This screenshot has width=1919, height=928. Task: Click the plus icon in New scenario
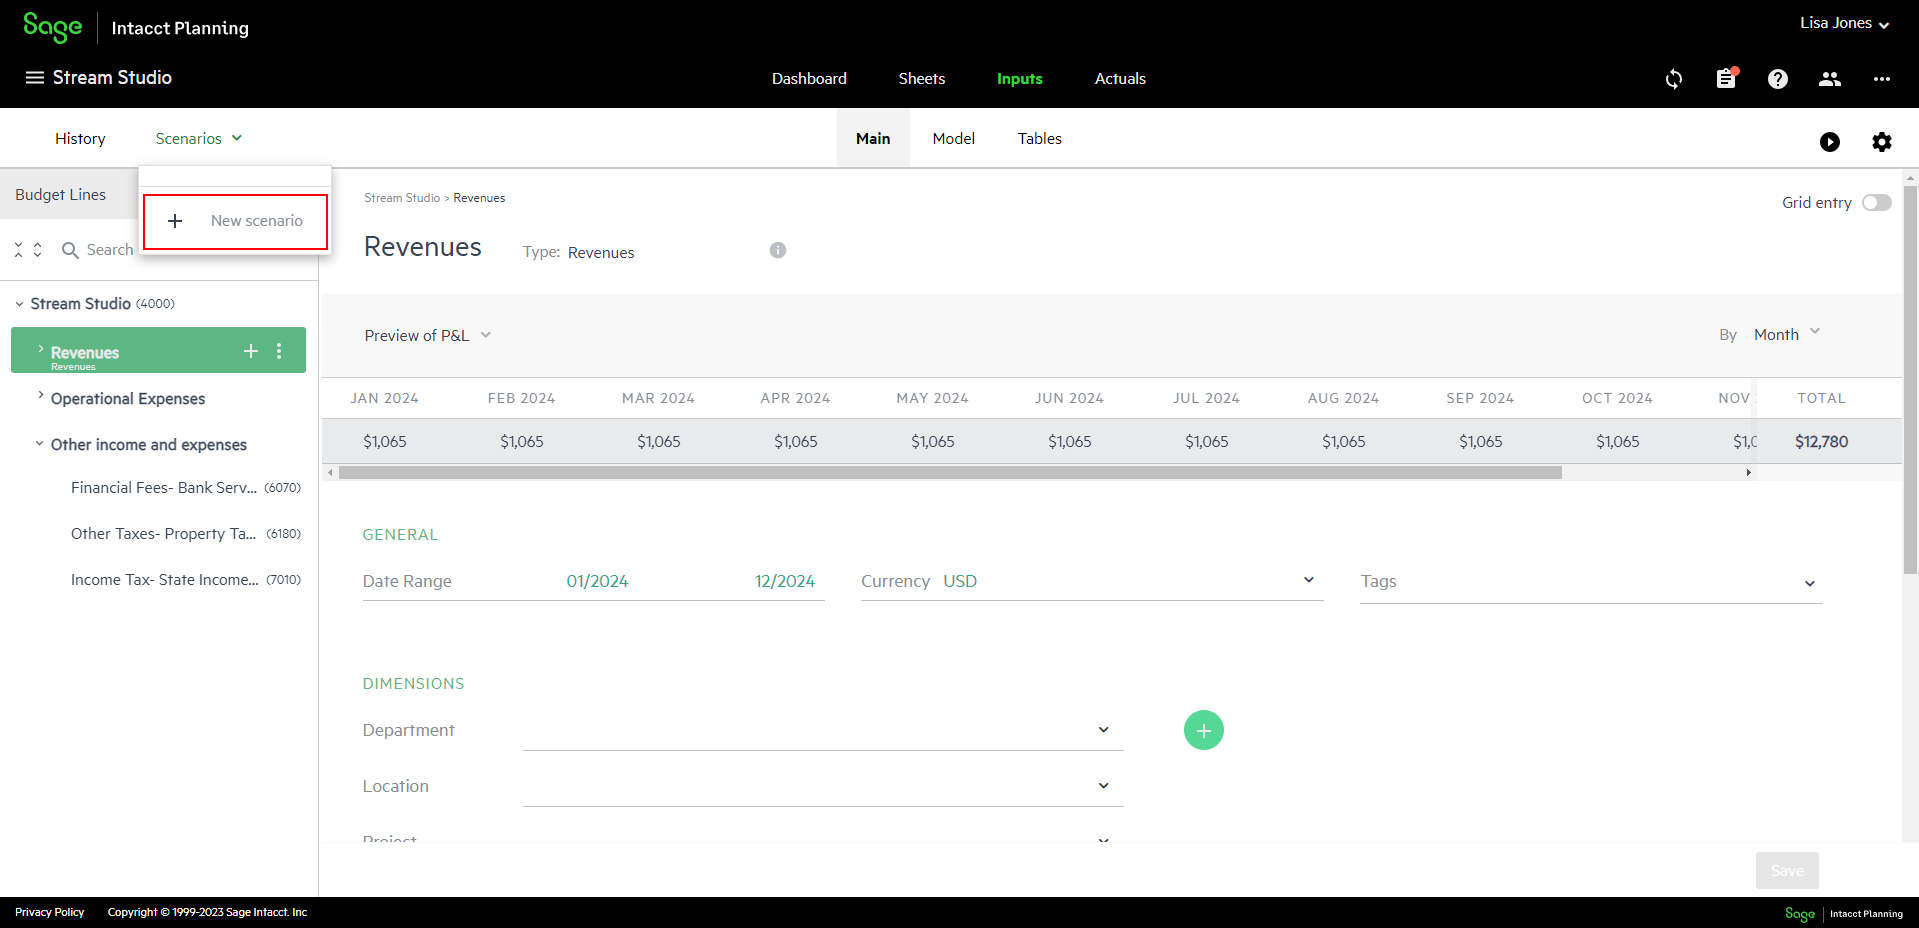175,221
